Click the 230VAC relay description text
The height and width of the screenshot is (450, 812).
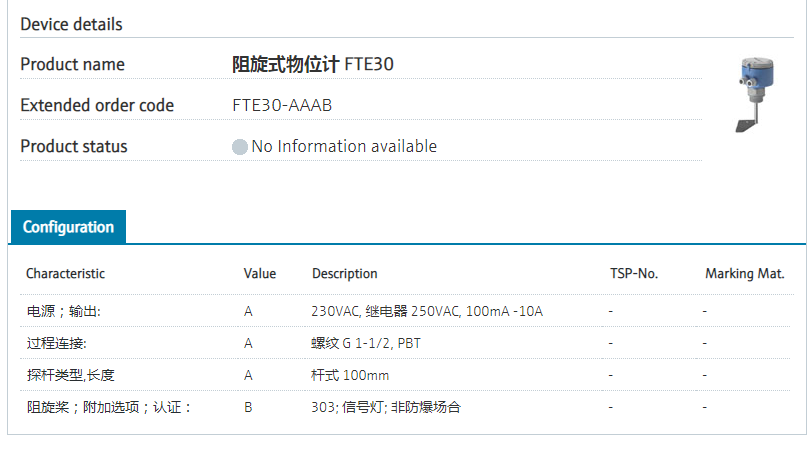point(427,311)
